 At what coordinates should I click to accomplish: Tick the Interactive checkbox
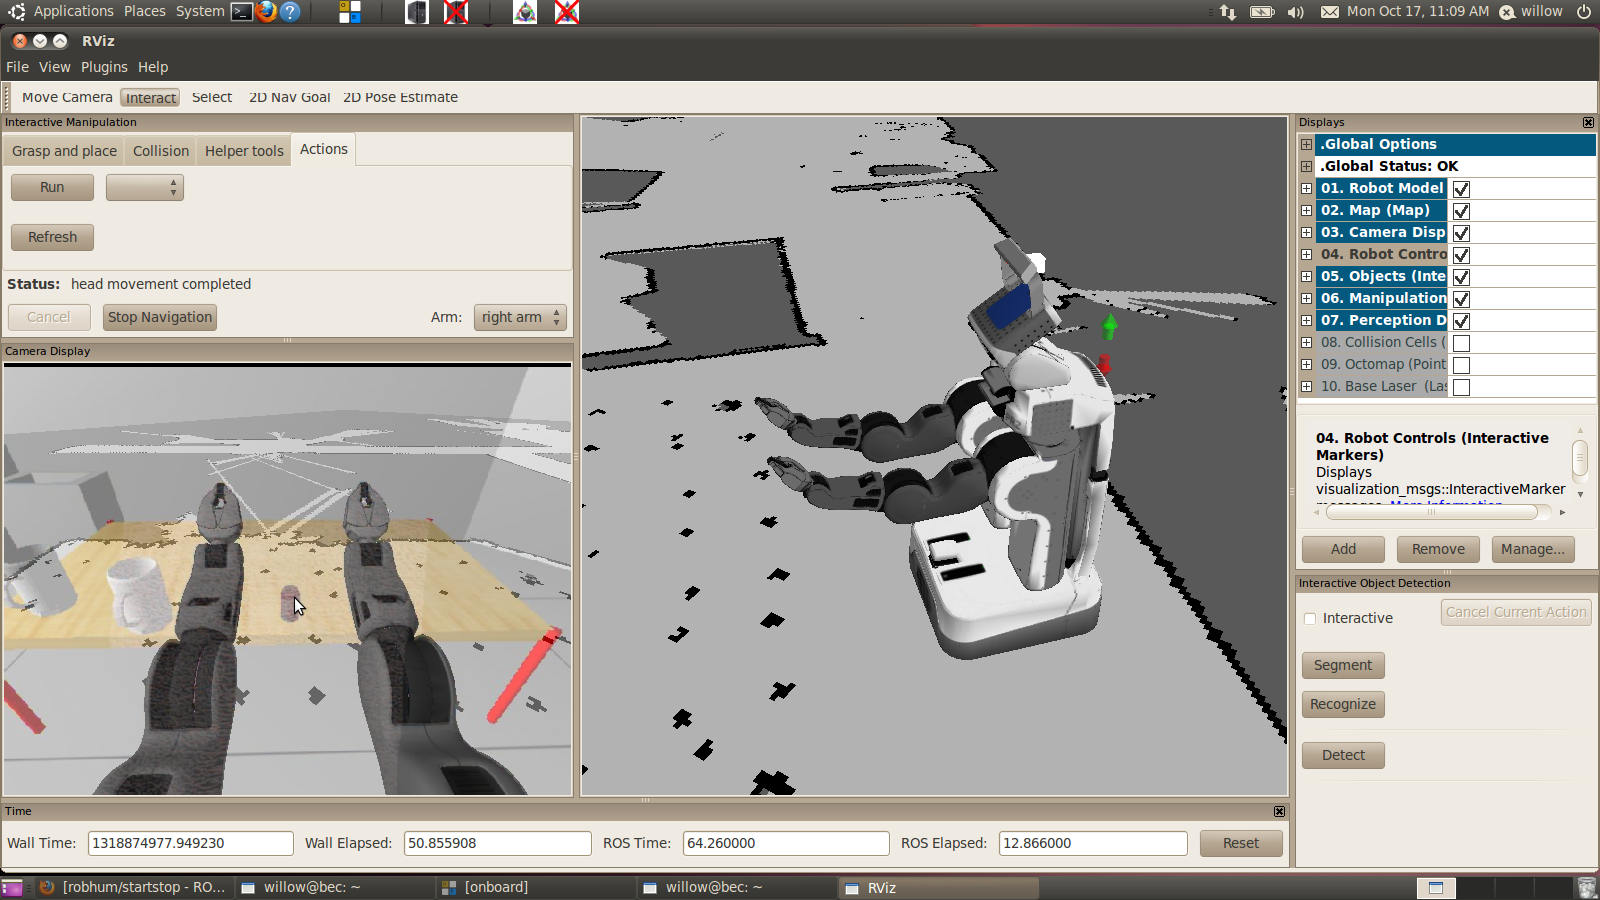coord(1310,619)
